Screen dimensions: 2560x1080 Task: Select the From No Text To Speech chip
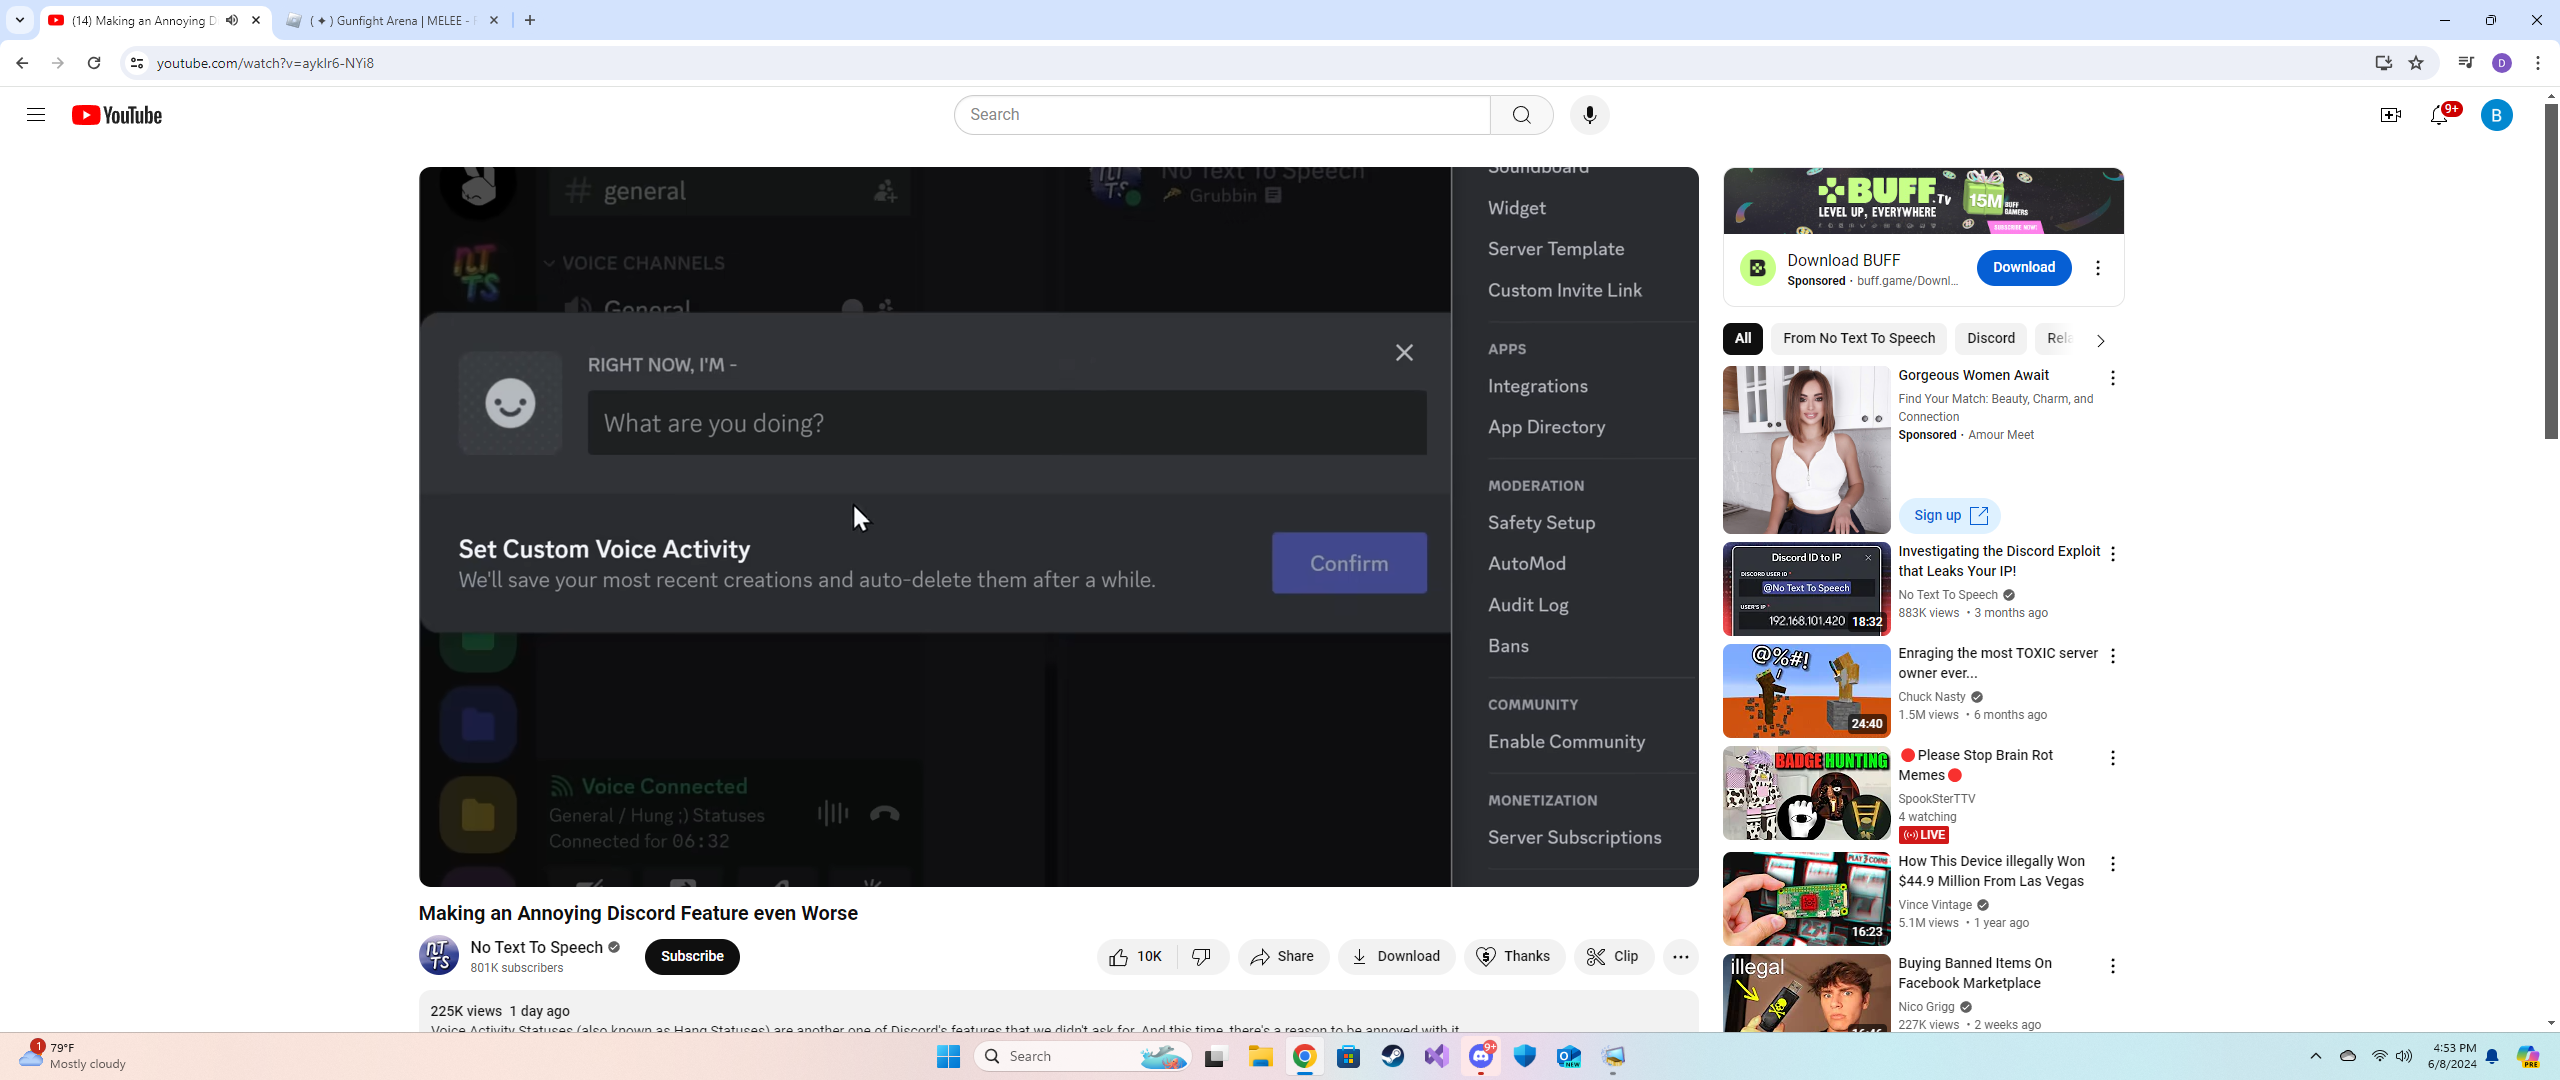[x=1858, y=339]
